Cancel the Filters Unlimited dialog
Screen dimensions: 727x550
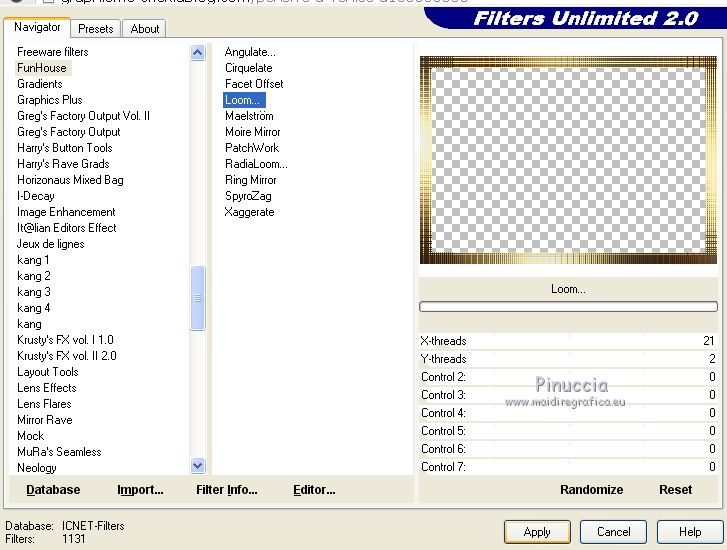point(613,532)
